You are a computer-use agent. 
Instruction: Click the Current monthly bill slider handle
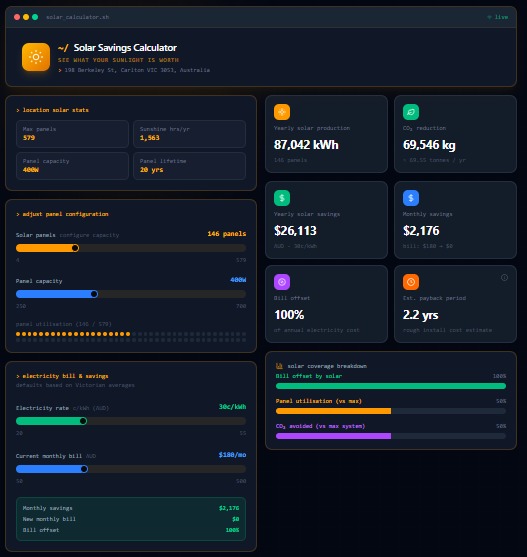pos(84,469)
